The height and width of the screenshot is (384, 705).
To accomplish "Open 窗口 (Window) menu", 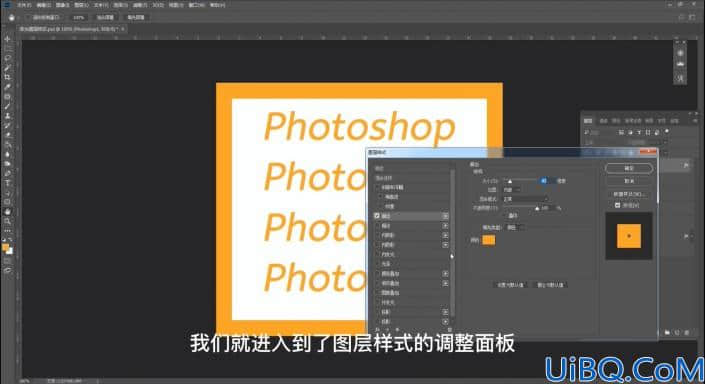I will click(196, 5).
